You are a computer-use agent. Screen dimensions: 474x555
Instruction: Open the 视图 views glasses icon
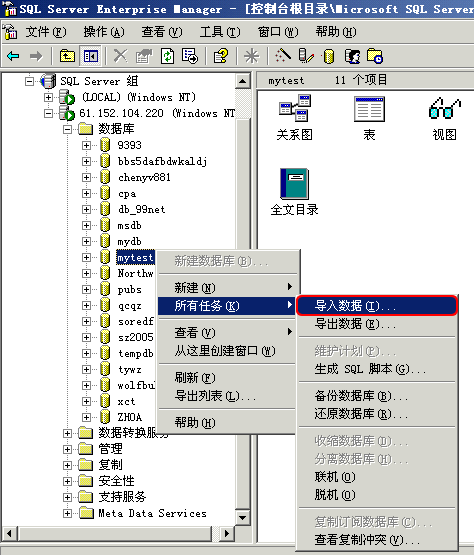click(x=445, y=119)
